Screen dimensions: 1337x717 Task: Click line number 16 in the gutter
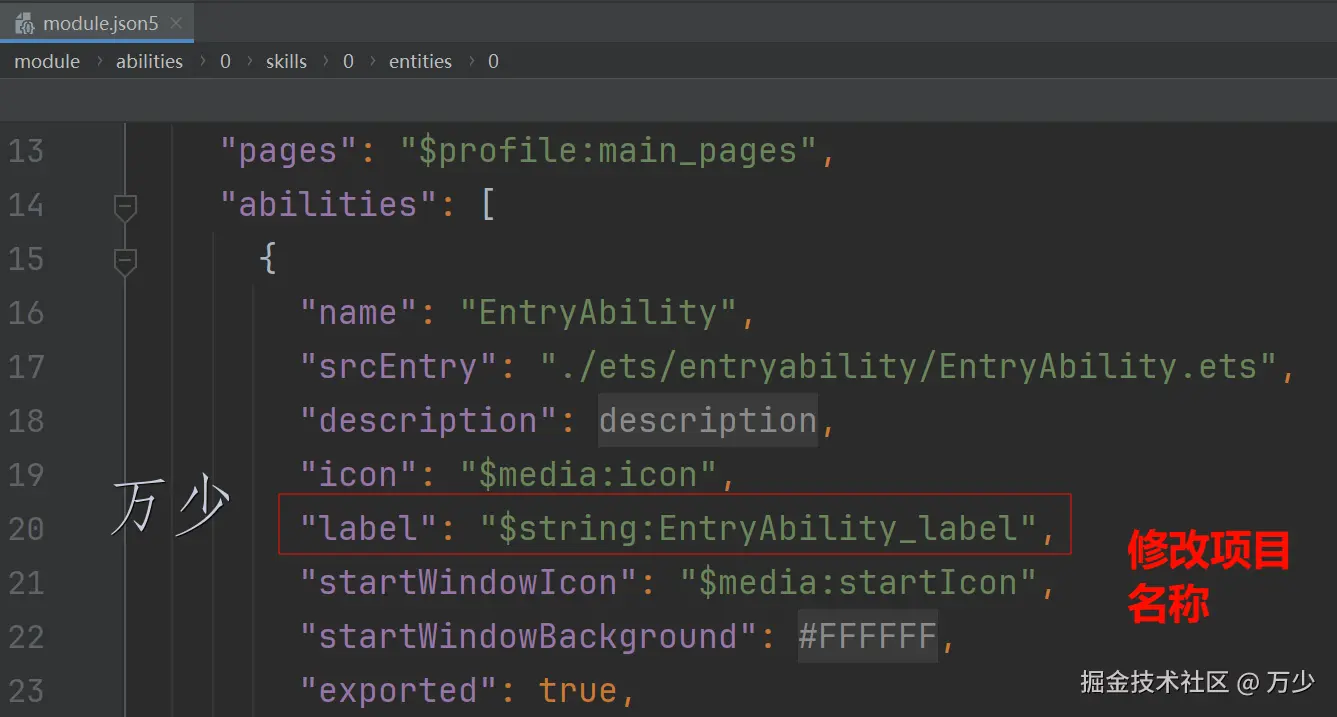click(x=26, y=313)
